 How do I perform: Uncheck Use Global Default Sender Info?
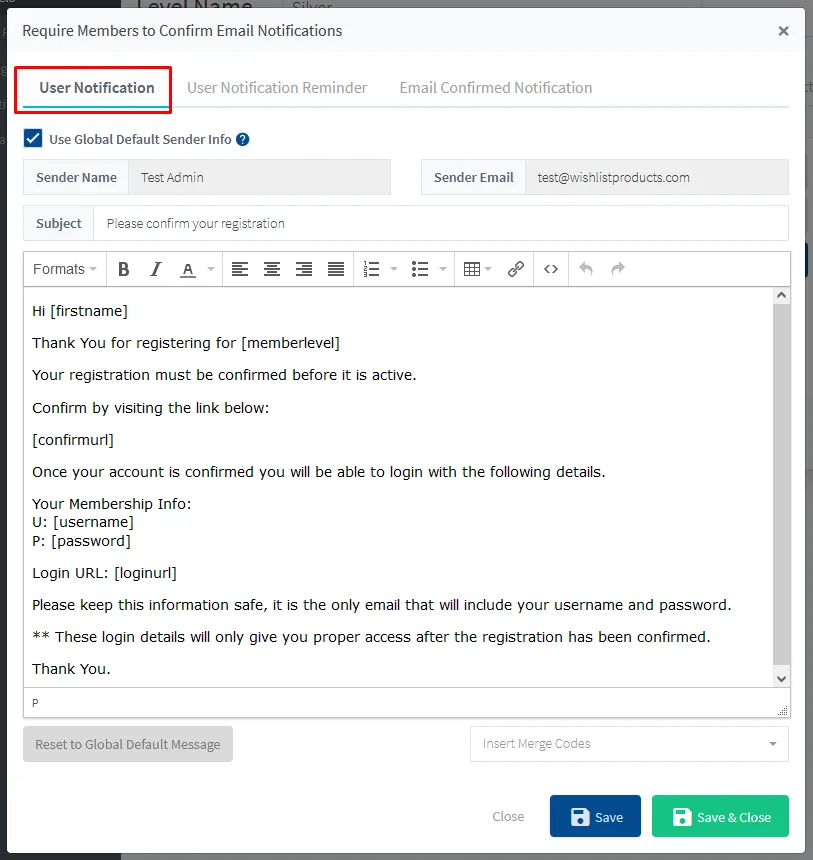(33, 139)
